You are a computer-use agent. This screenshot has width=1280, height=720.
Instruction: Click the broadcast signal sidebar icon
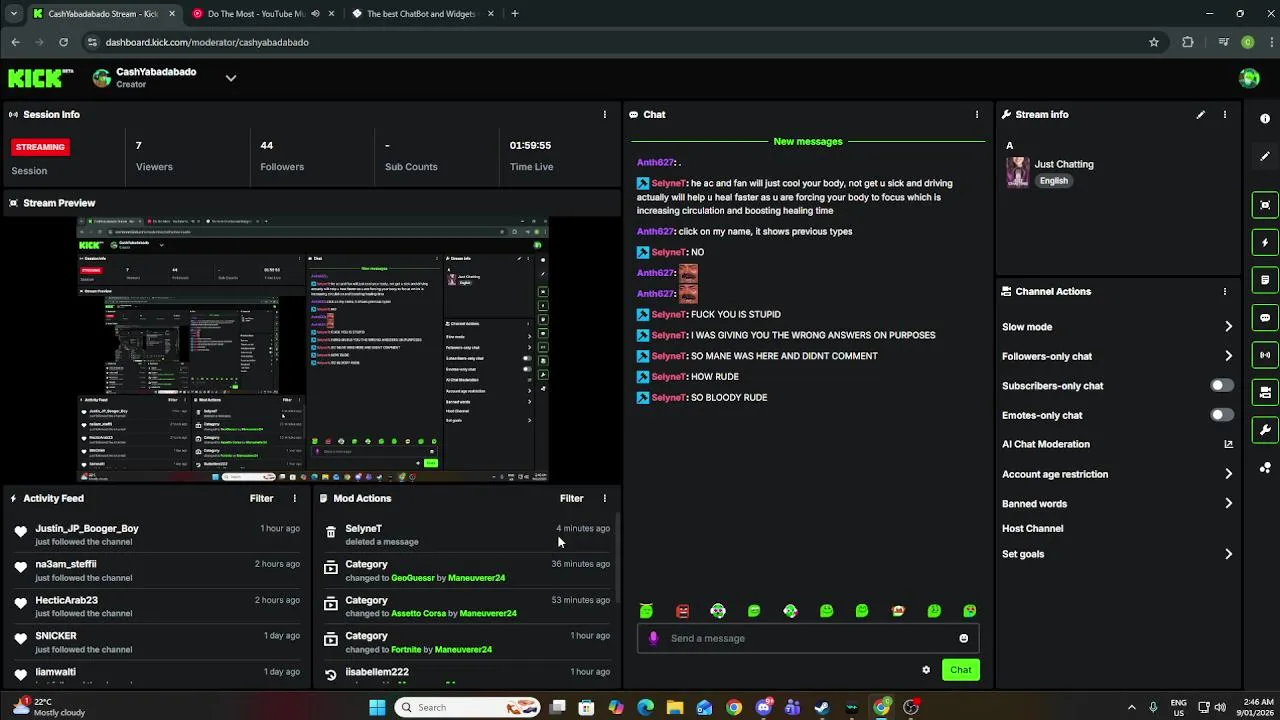point(1265,355)
